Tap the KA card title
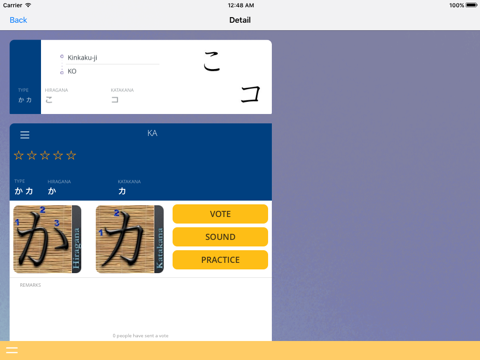480x360 pixels. tap(152, 133)
